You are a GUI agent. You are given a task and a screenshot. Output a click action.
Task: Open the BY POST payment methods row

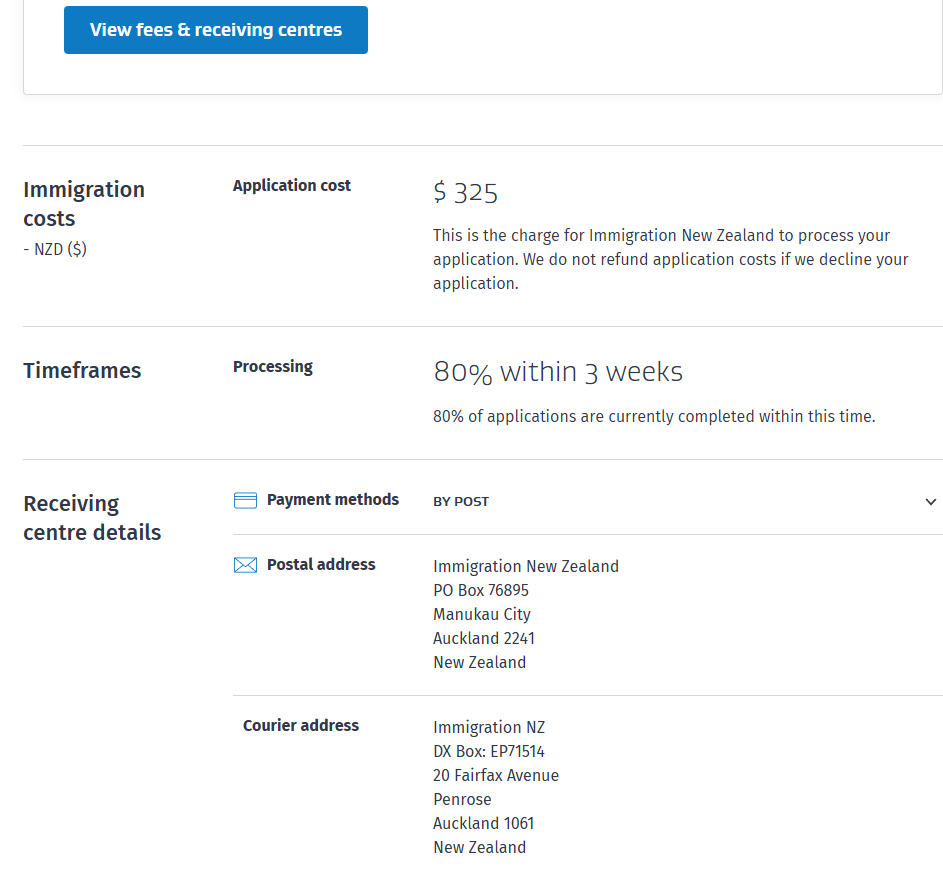[461, 501]
